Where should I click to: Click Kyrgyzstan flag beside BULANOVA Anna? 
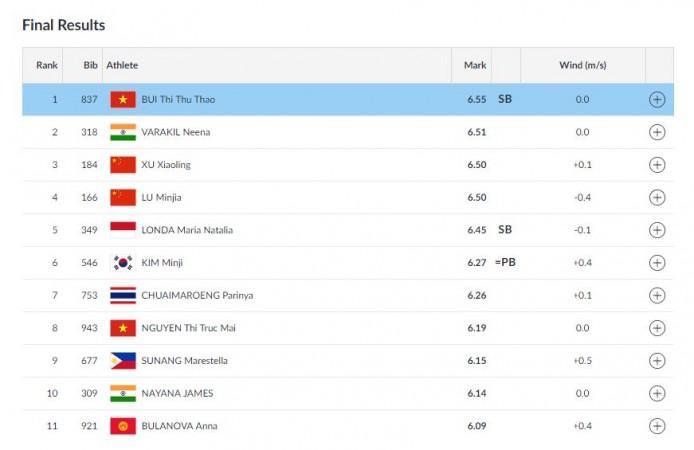pos(123,426)
